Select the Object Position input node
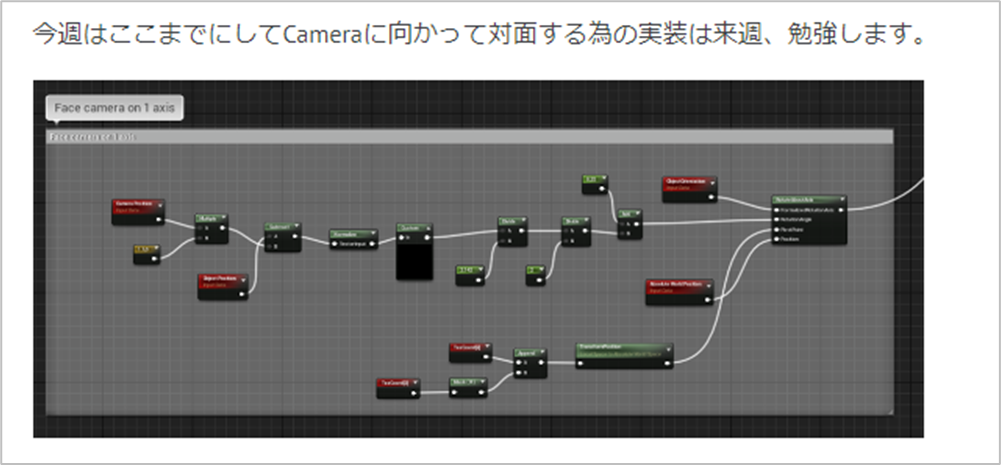 (x=223, y=286)
